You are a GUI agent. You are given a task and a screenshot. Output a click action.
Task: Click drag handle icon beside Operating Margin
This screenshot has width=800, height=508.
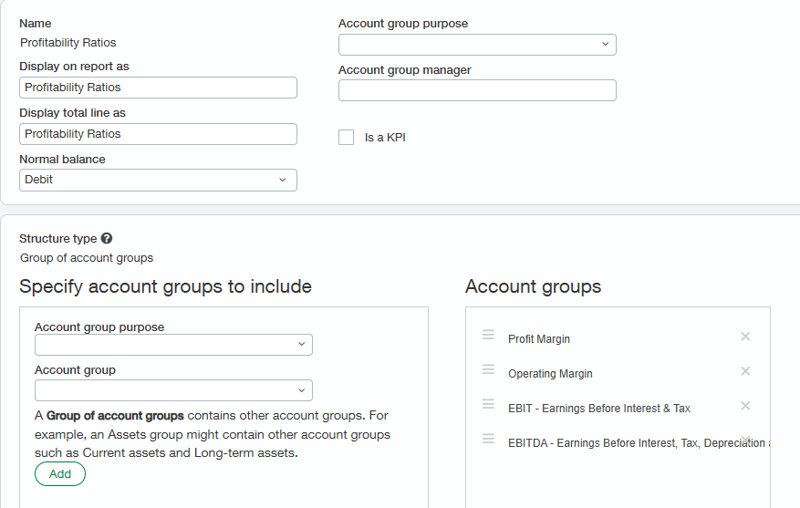point(488,370)
